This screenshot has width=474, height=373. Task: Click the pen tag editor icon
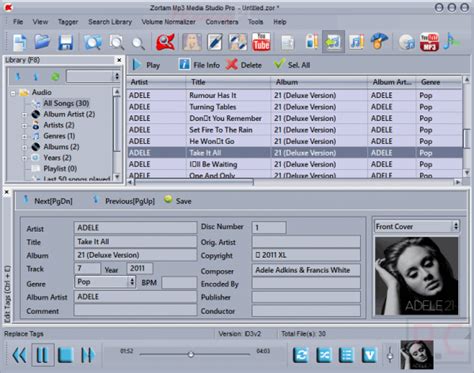(215, 42)
